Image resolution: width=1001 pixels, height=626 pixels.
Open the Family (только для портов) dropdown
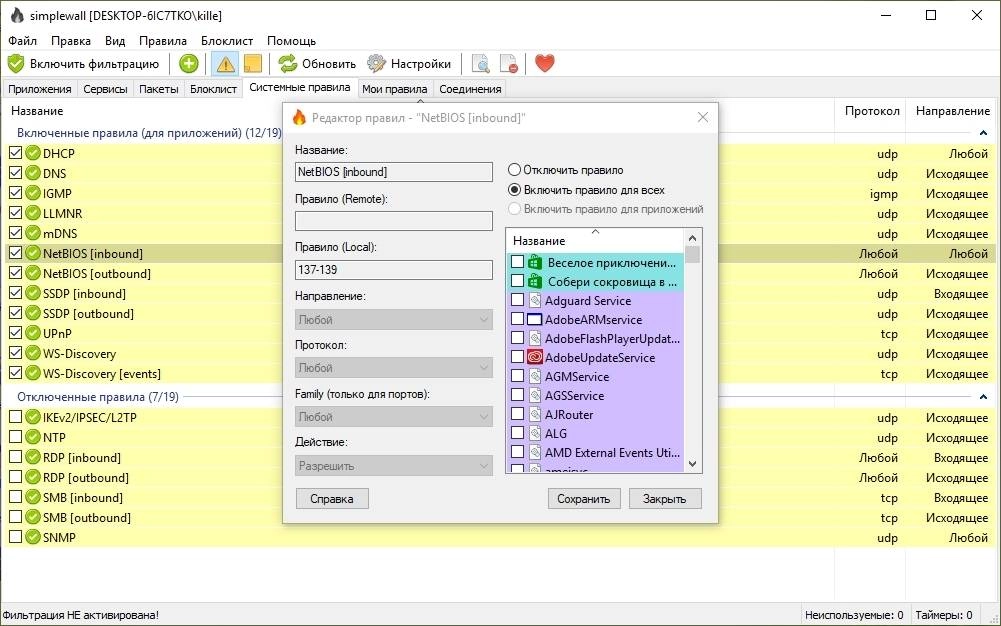pyautogui.click(x=394, y=417)
